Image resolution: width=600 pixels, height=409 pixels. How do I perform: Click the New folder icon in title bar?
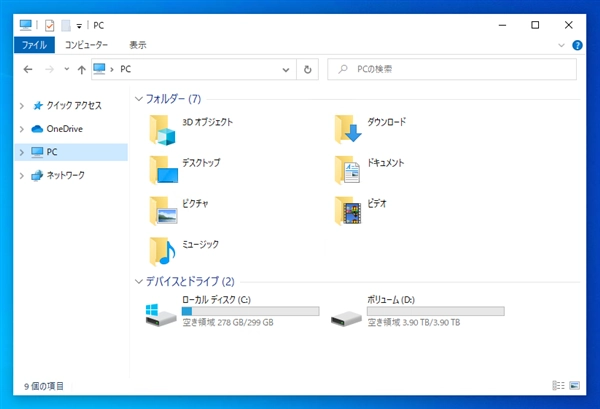[66, 26]
